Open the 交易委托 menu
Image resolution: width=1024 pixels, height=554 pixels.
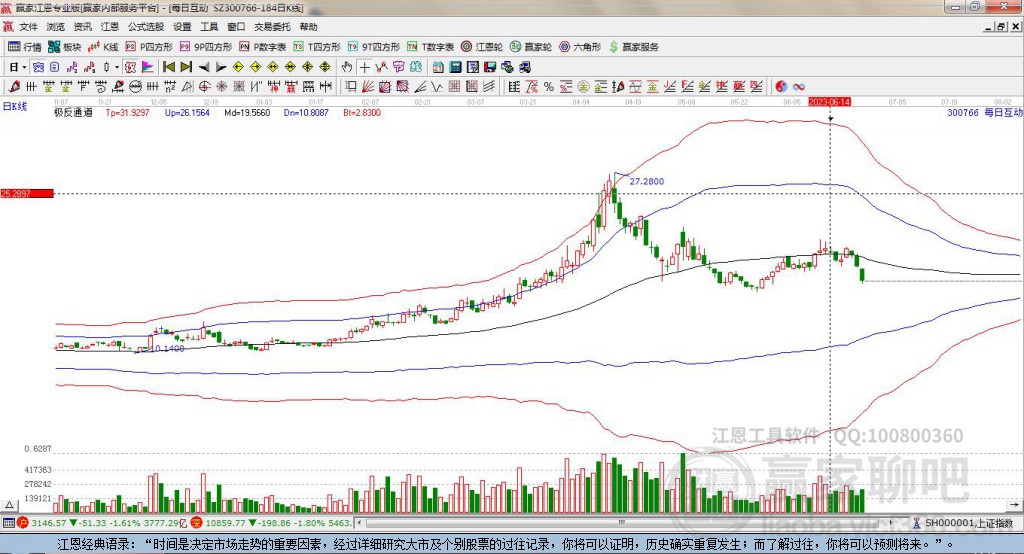(x=272, y=27)
